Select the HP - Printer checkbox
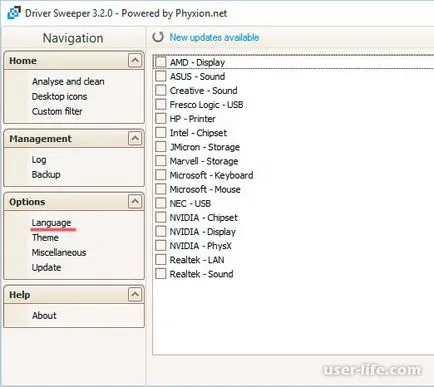The image size is (434, 387). click(x=161, y=118)
